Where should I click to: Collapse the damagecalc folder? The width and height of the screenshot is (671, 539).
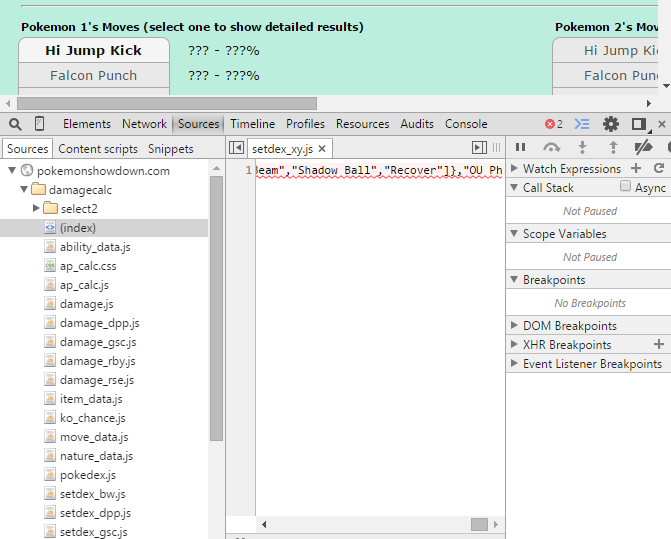24,189
